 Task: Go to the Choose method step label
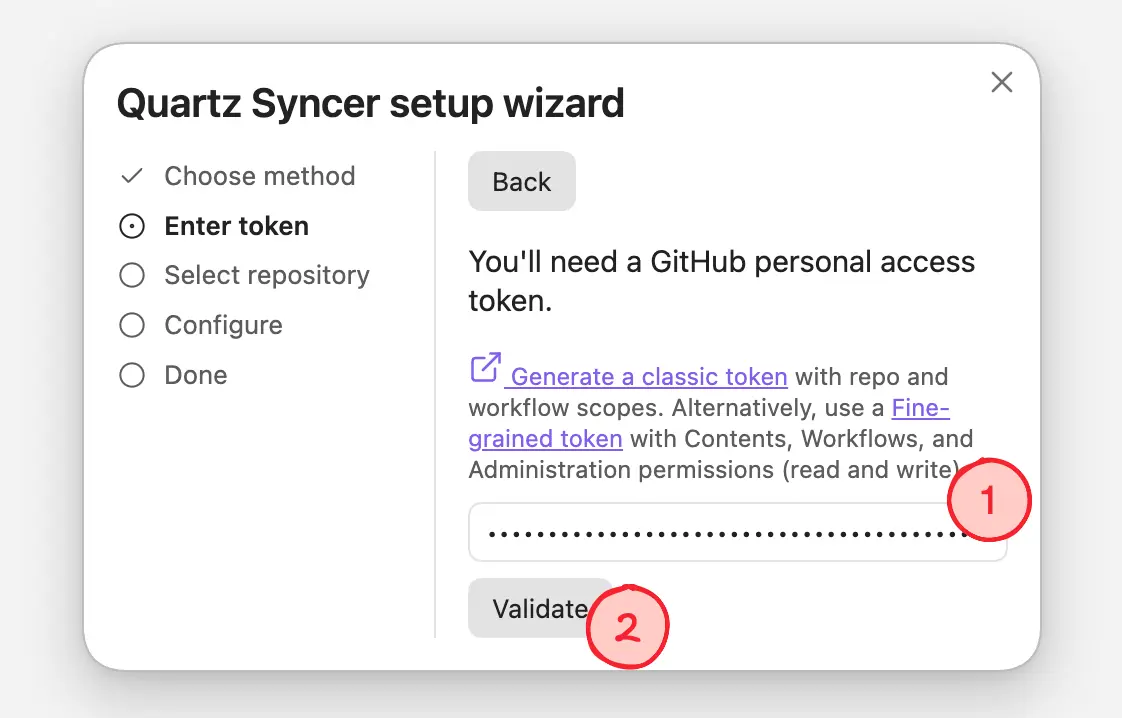pos(260,176)
